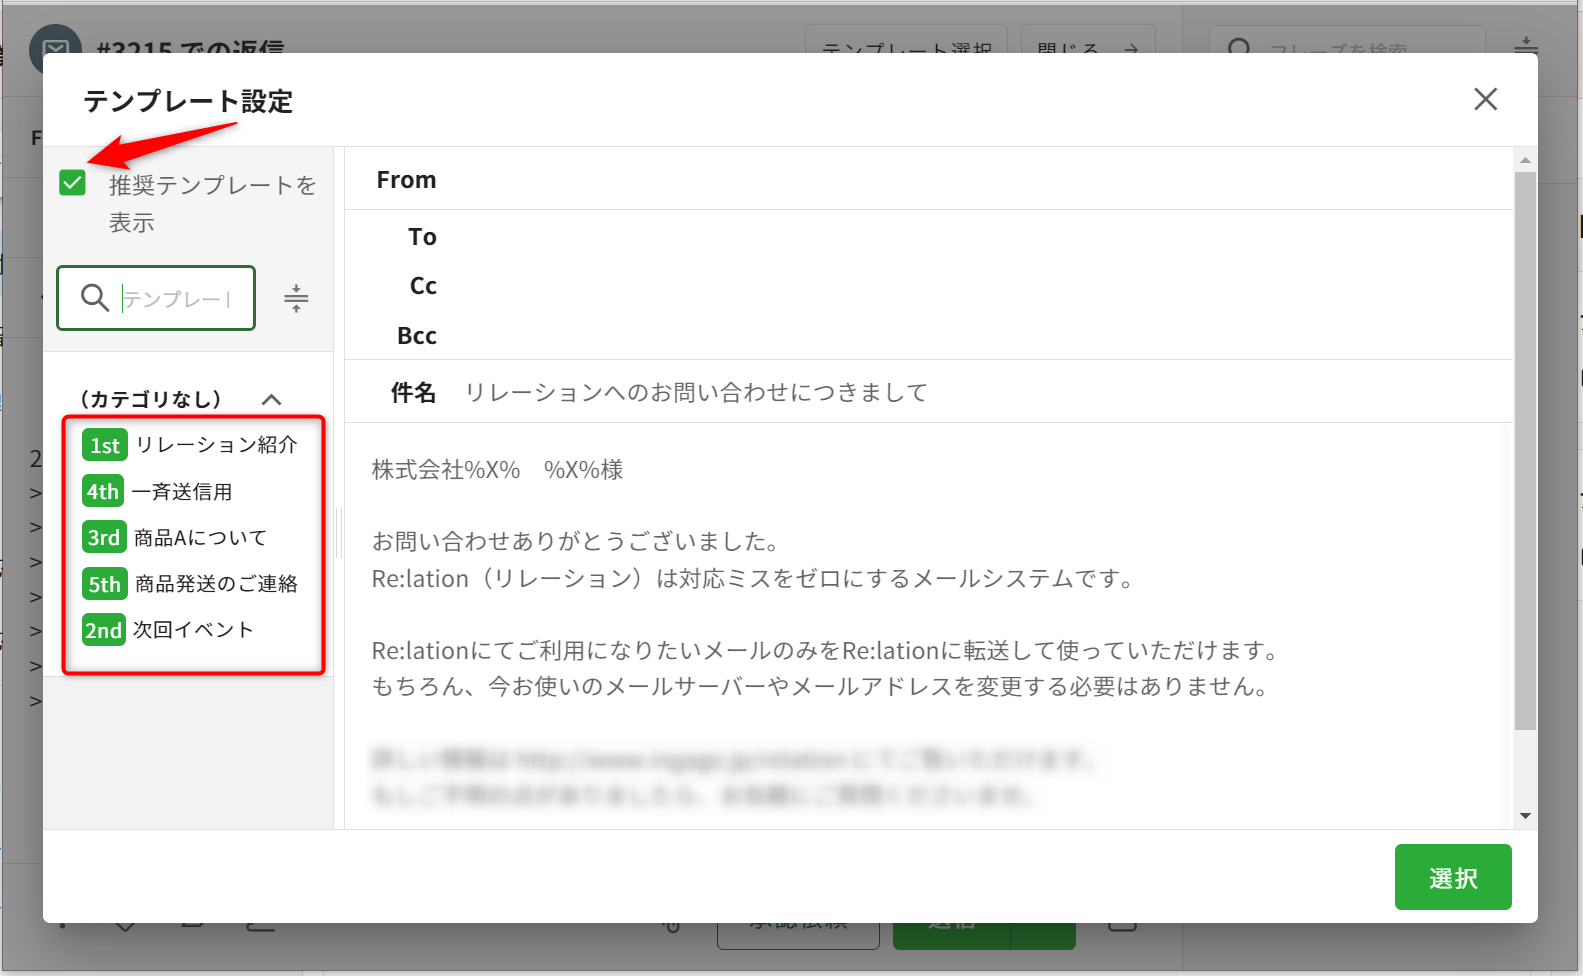
Task: Click the (カテゴリなし) category header
Action: [151, 399]
